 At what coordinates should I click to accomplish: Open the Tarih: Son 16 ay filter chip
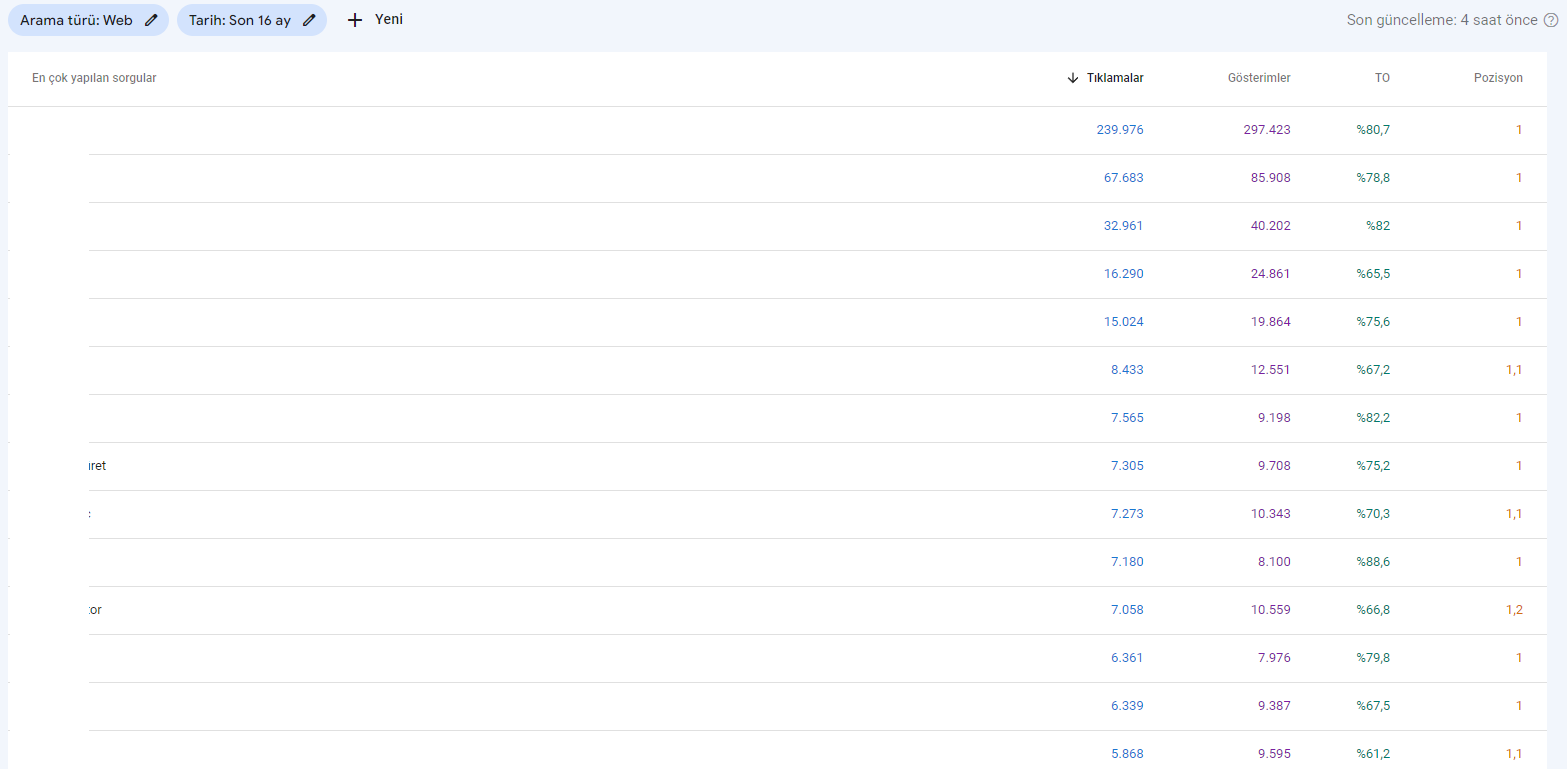point(252,20)
